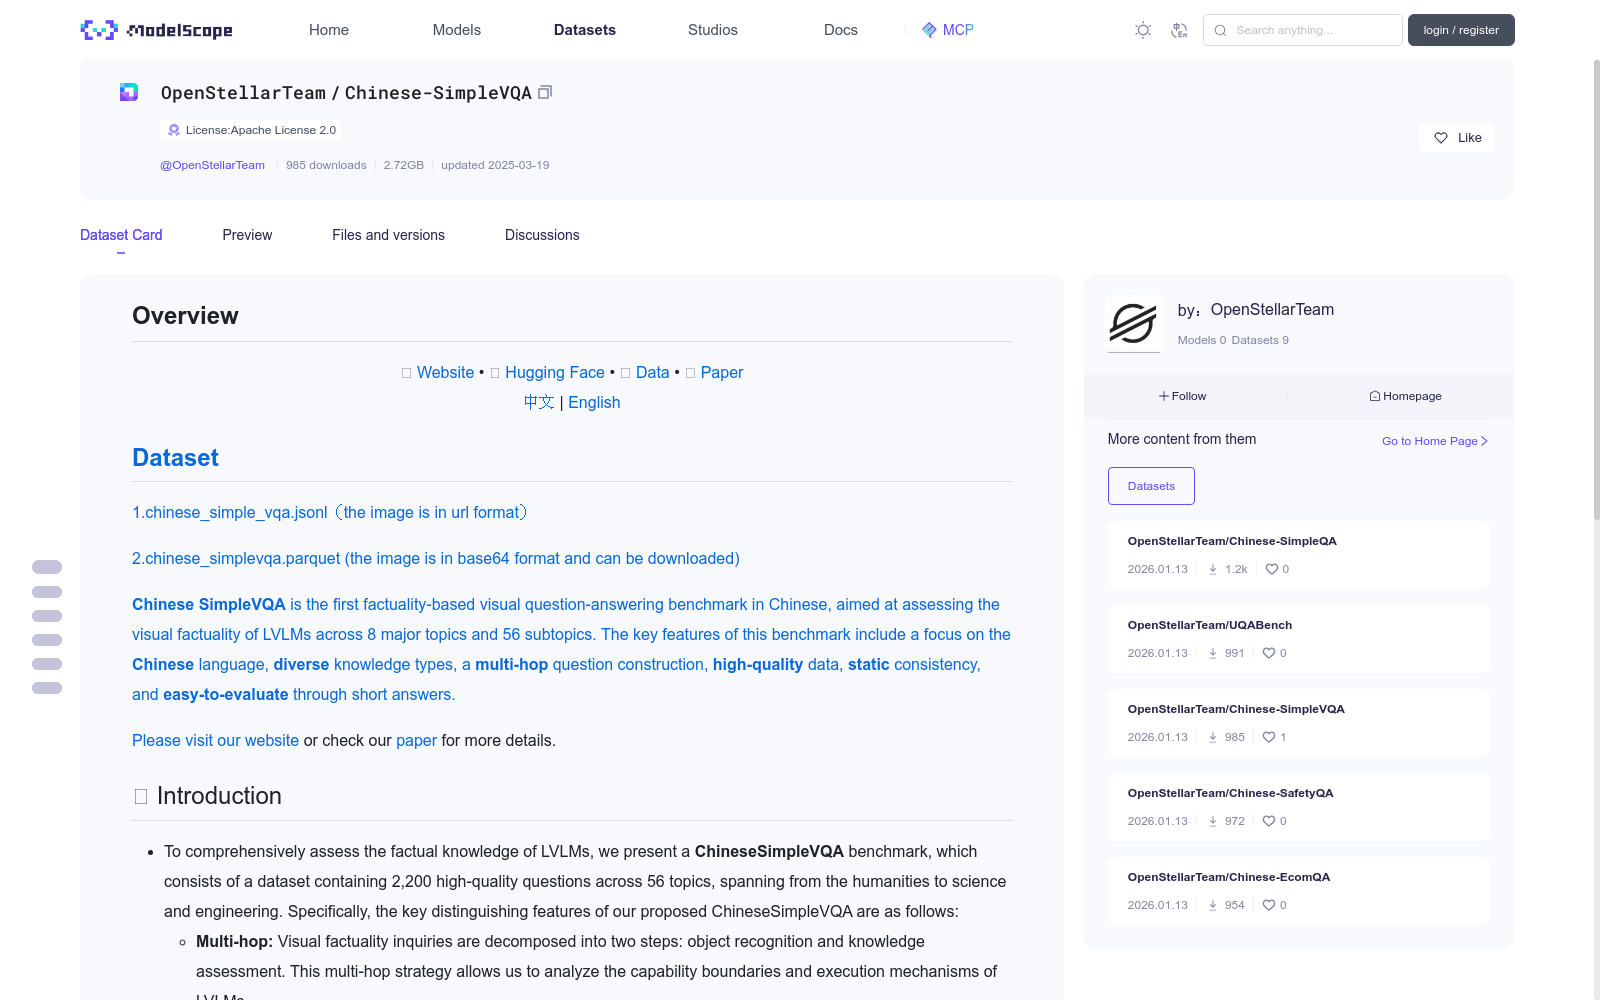Open the Discussions tab
The width and height of the screenshot is (1600, 1000).
click(542, 235)
